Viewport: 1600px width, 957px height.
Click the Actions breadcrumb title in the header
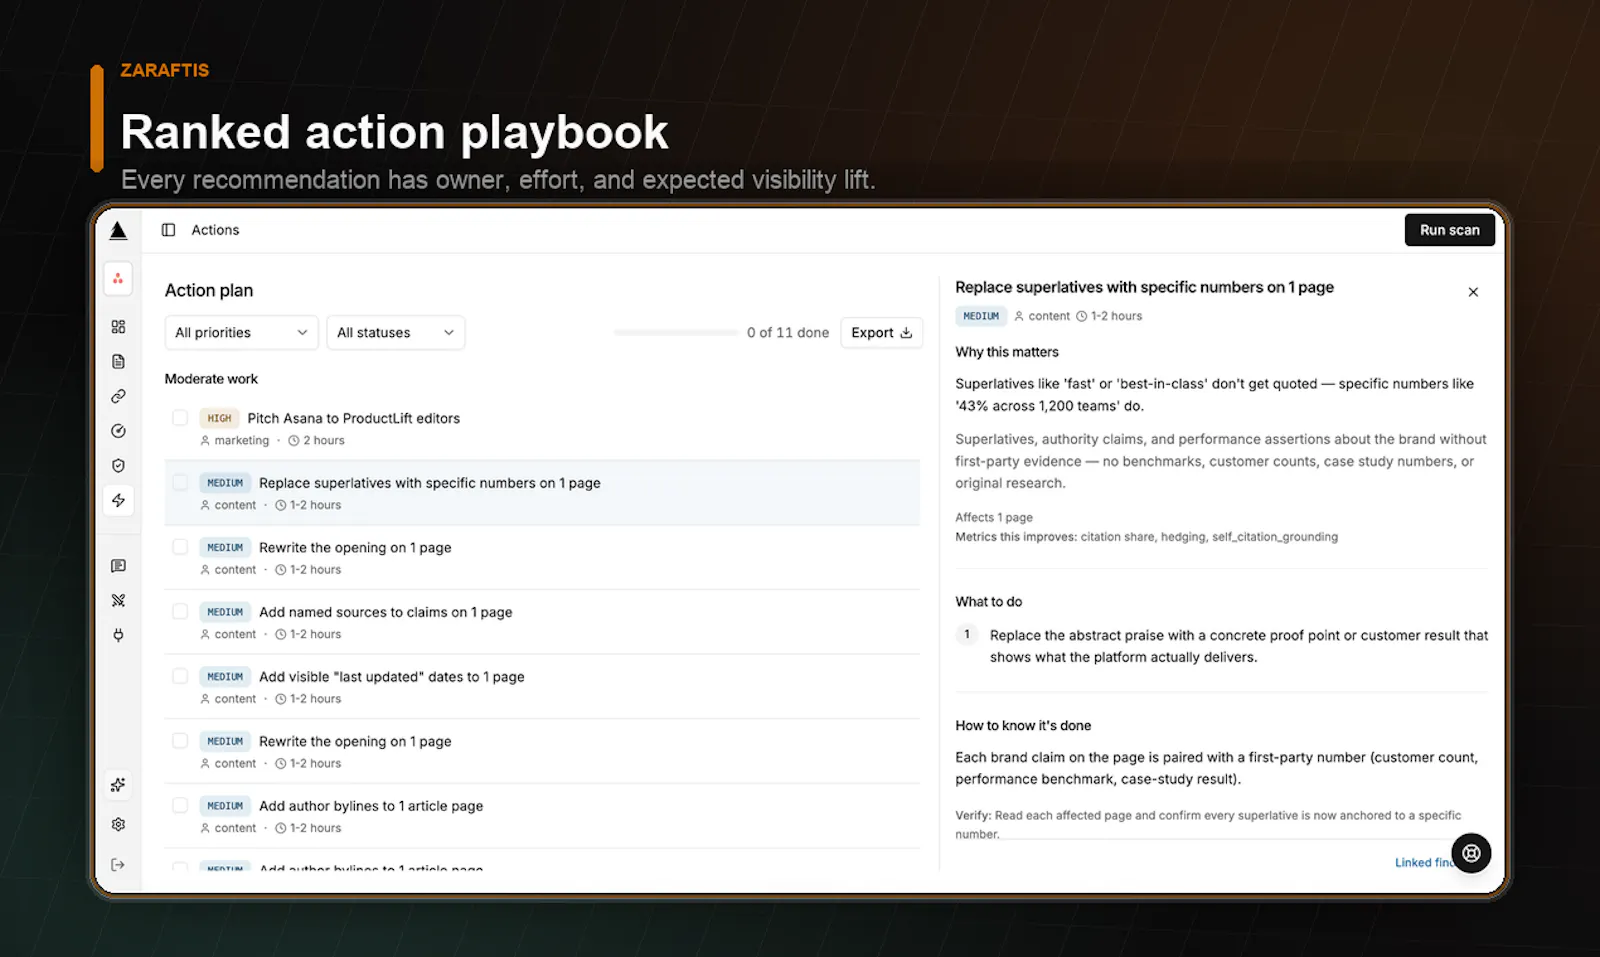click(x=215, y=230)
